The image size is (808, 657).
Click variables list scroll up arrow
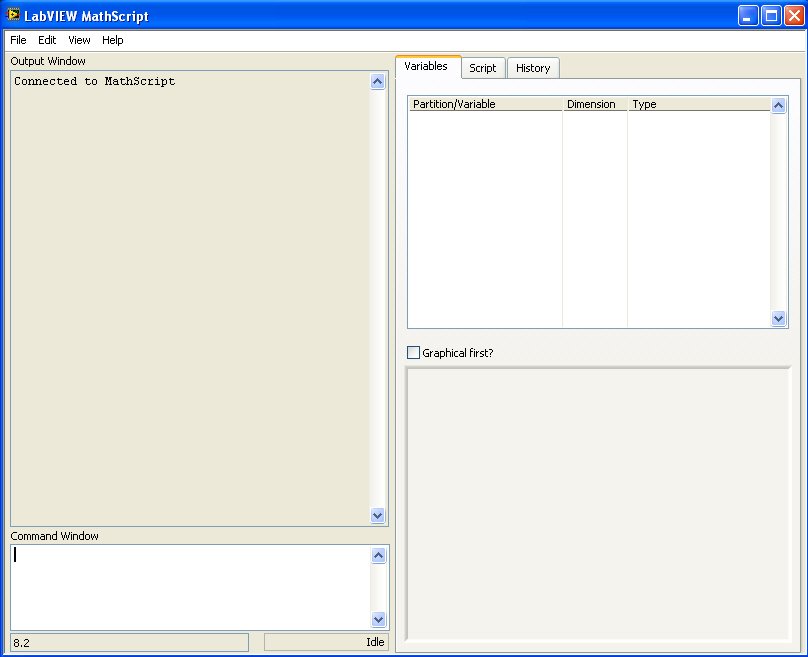(778, 106)
